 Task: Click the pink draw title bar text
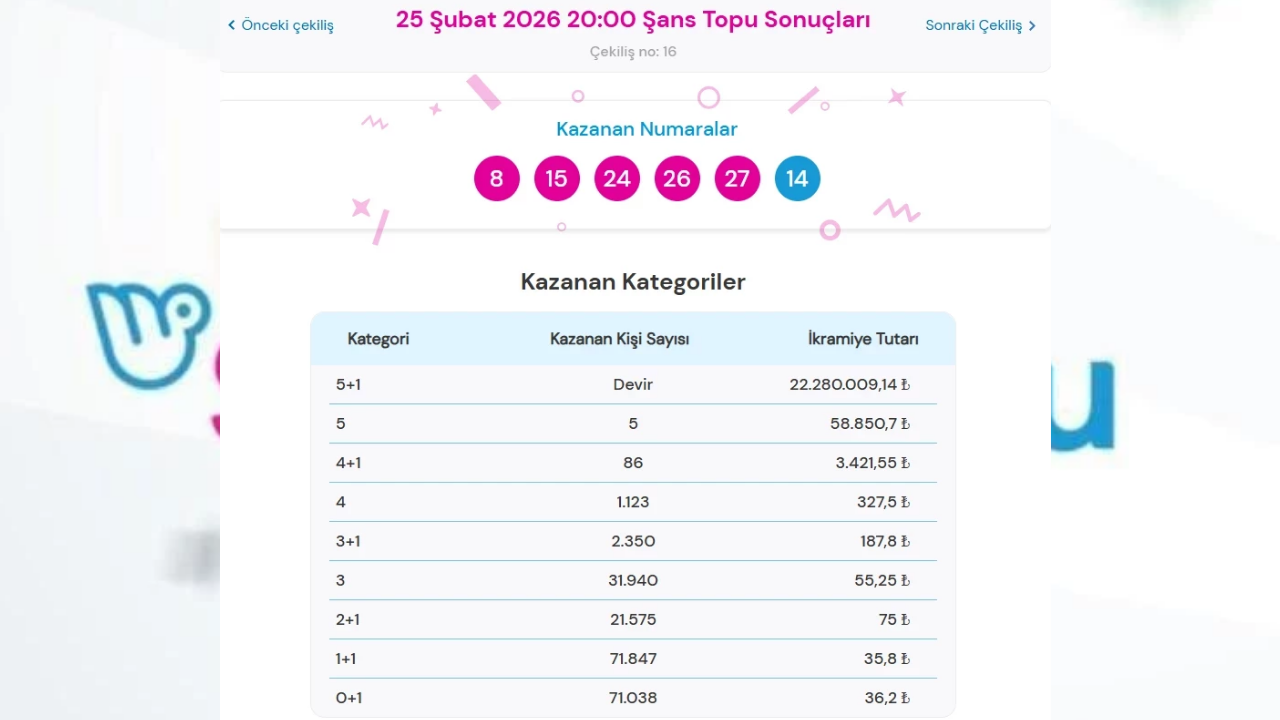click(632, 19)
